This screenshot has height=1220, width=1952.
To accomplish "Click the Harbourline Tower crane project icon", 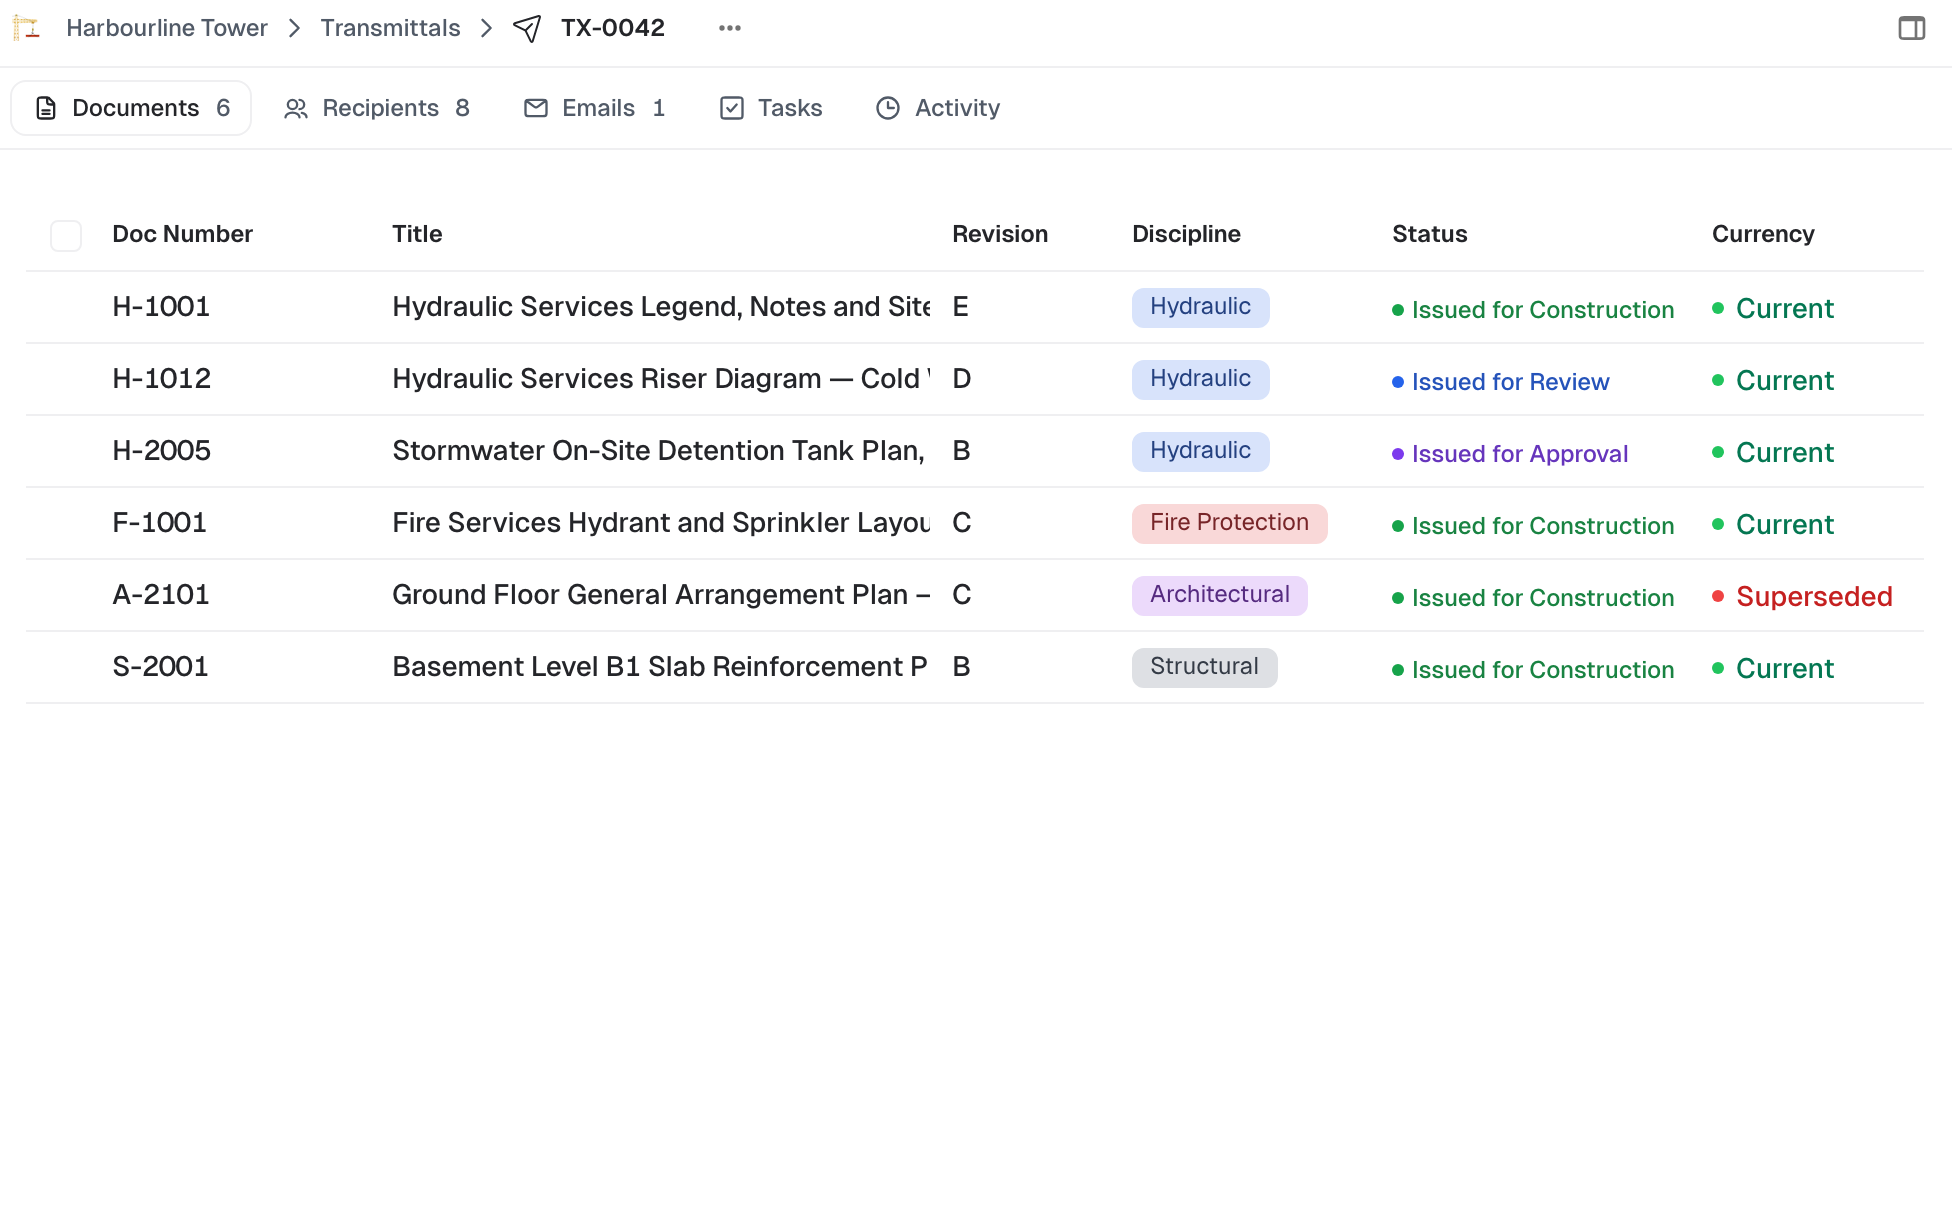I will [x=26, y=28].
